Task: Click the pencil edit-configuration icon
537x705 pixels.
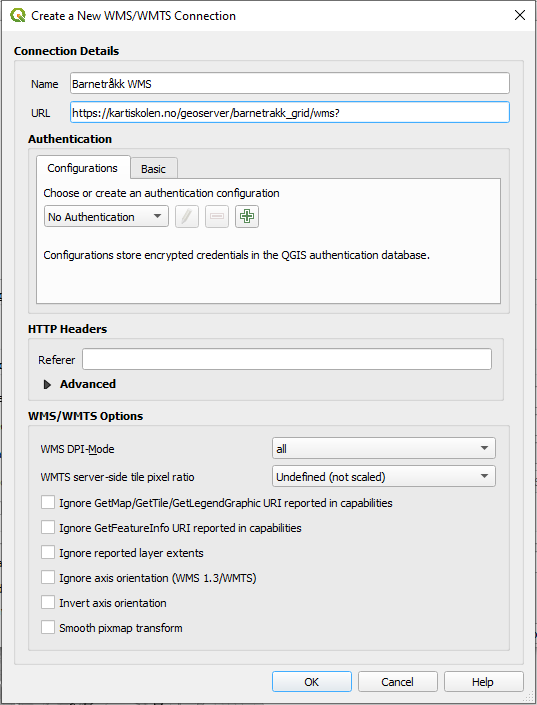Action: (x=187, y=217)
